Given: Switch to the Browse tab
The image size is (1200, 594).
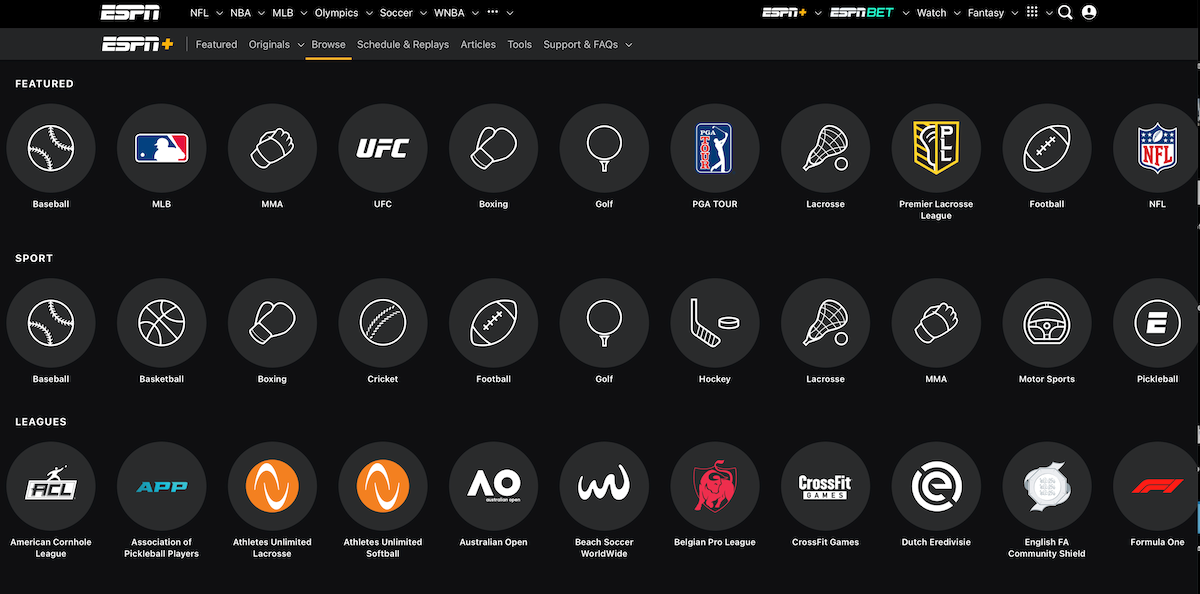Looking at the screenshot, I should point(328,45).
